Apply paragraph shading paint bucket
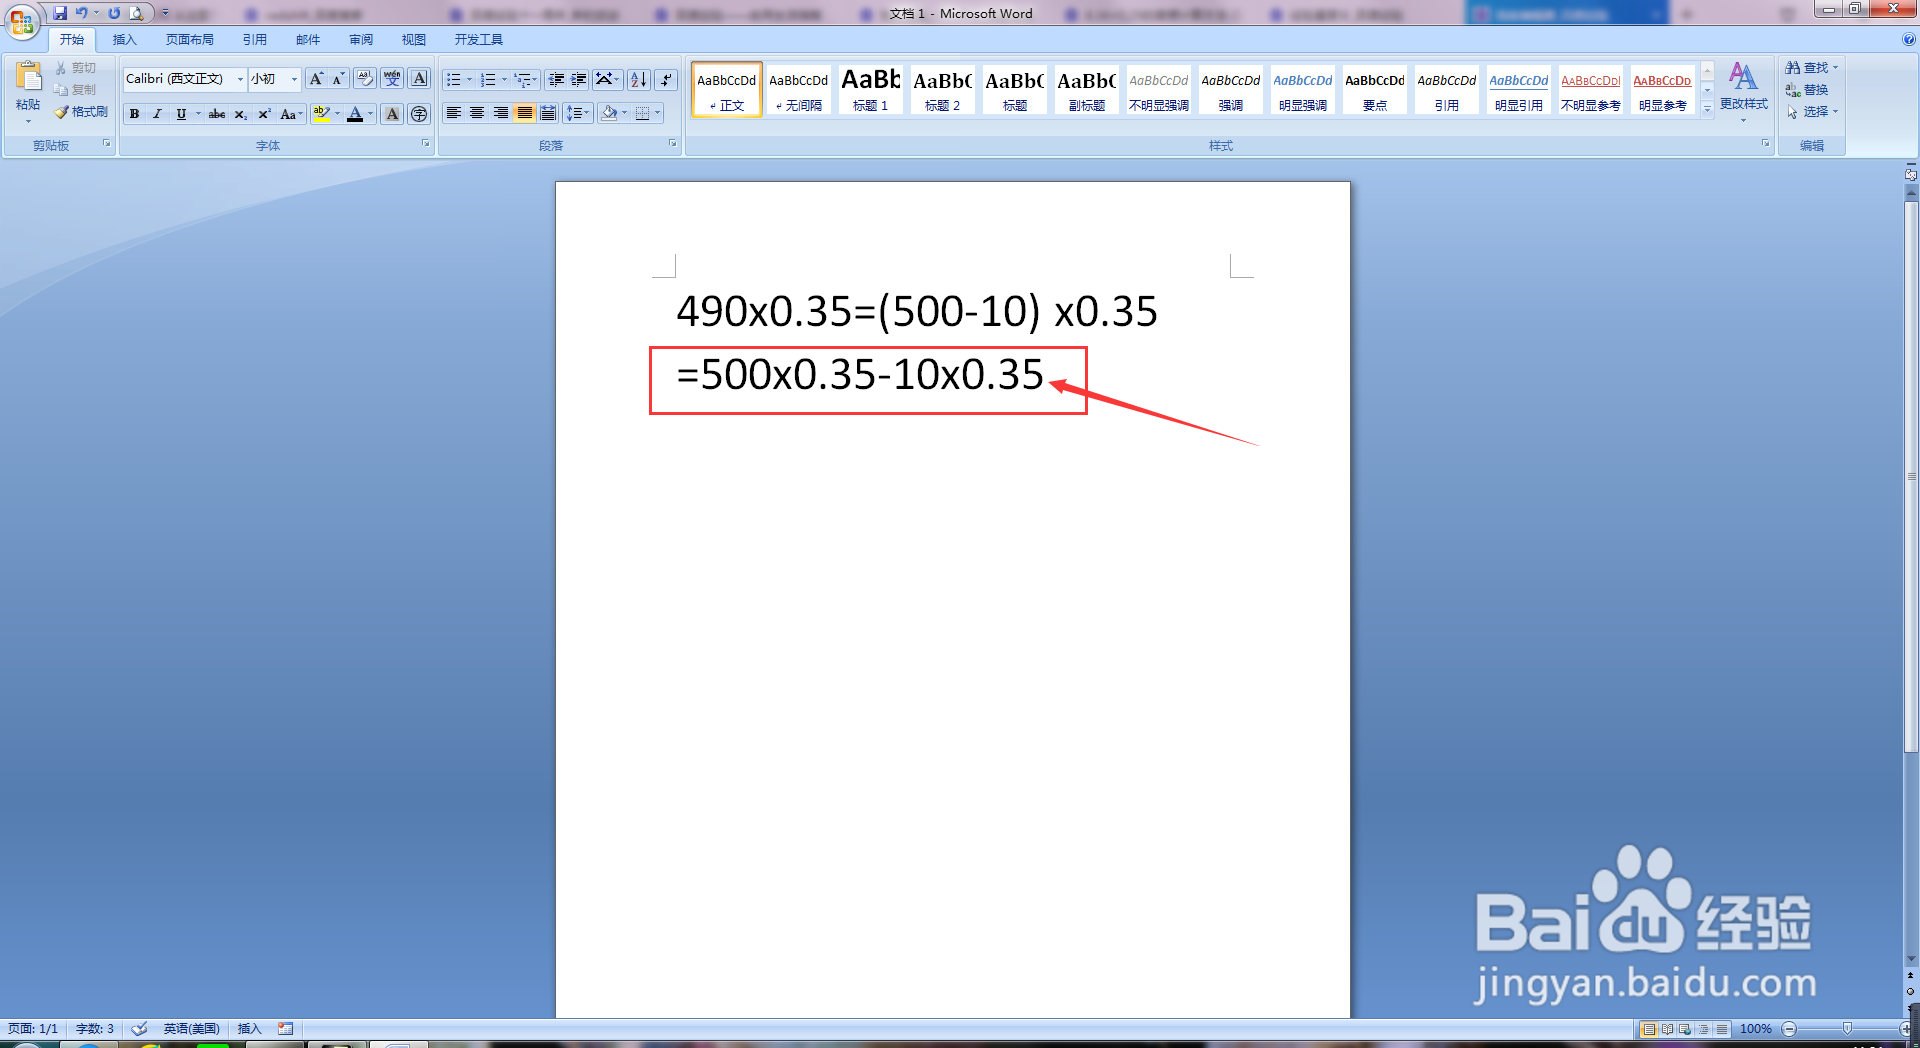Viewport: 1920px width, 1048px height. pyautogui.click(x=608, y=113)
